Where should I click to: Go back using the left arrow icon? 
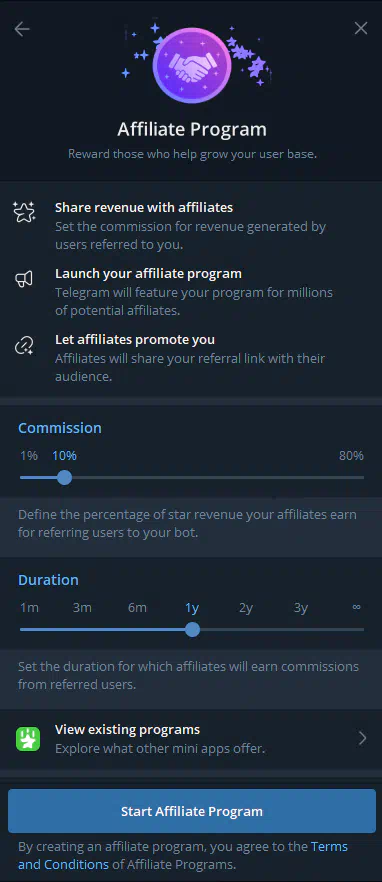click(22, 29)
